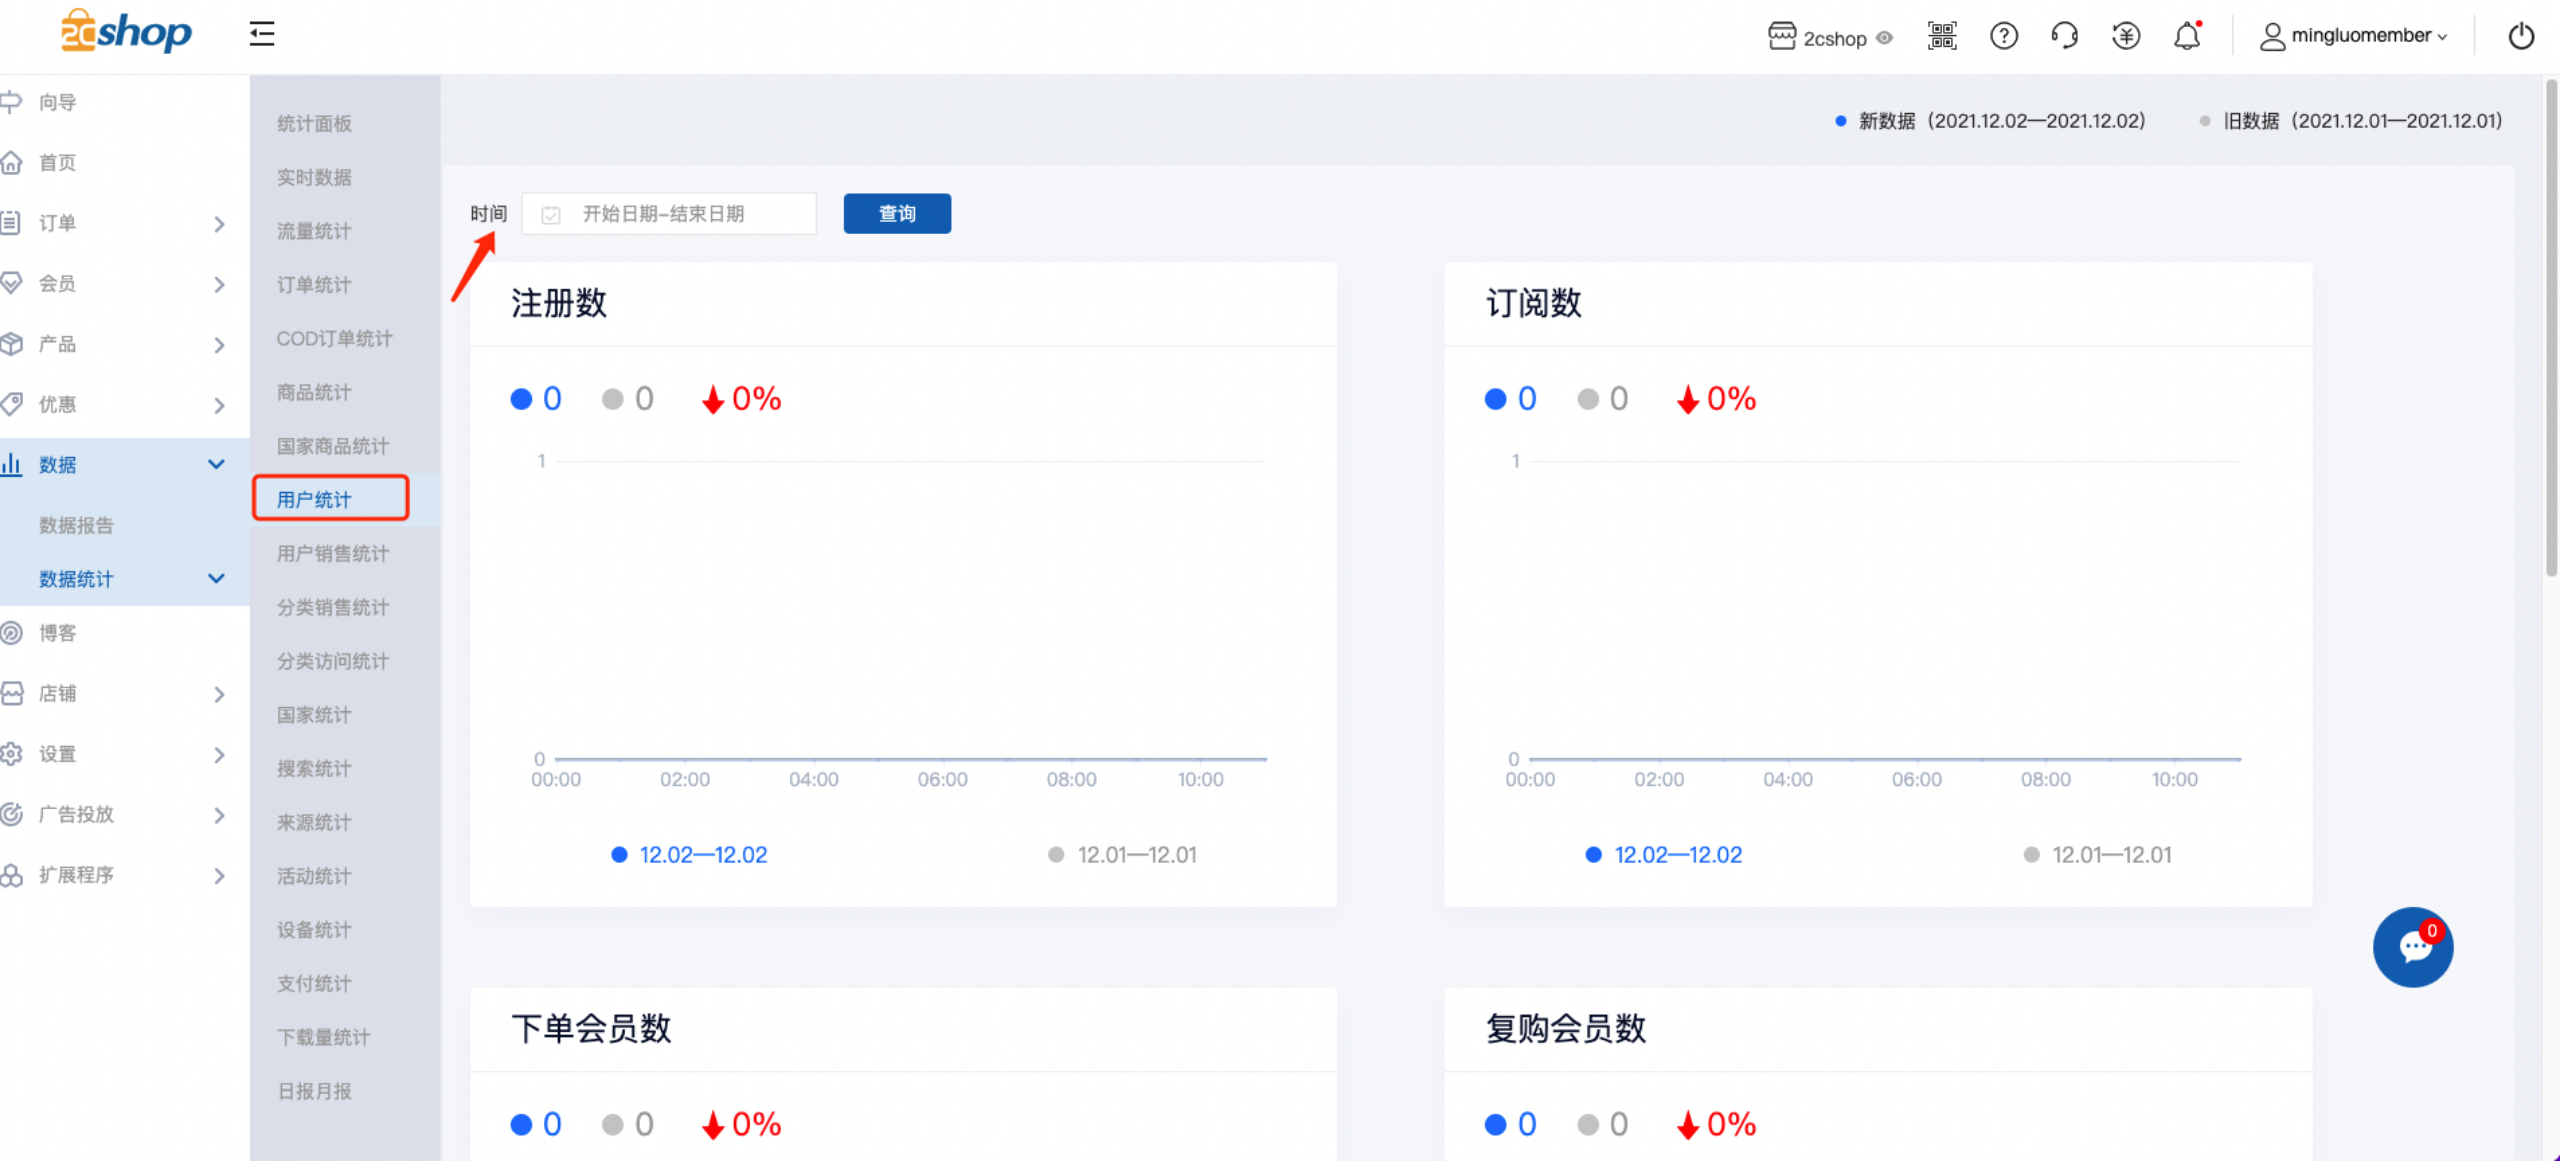Image resolution: width=2560 pixels, height=1161 pixels.
Task: Expand the 产品 menu chevron
Action: [x=219, y=344]
